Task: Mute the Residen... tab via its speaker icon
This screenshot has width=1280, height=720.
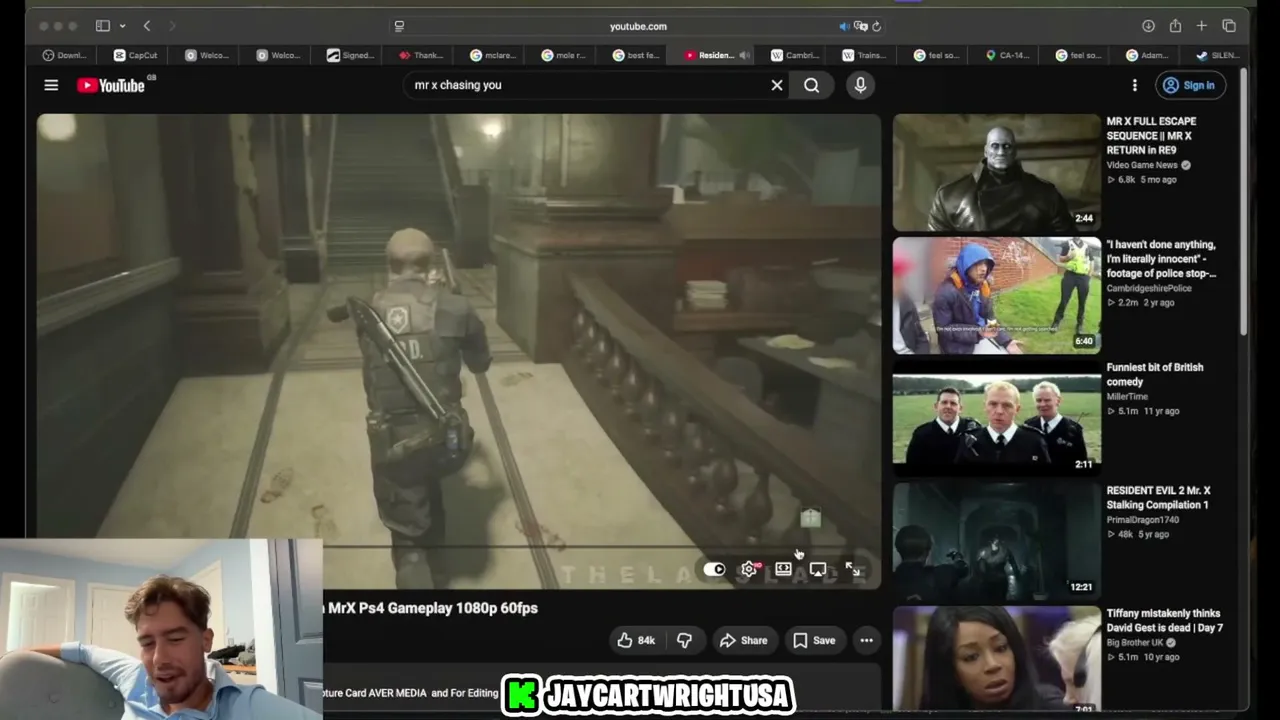Action: point(743,55)
